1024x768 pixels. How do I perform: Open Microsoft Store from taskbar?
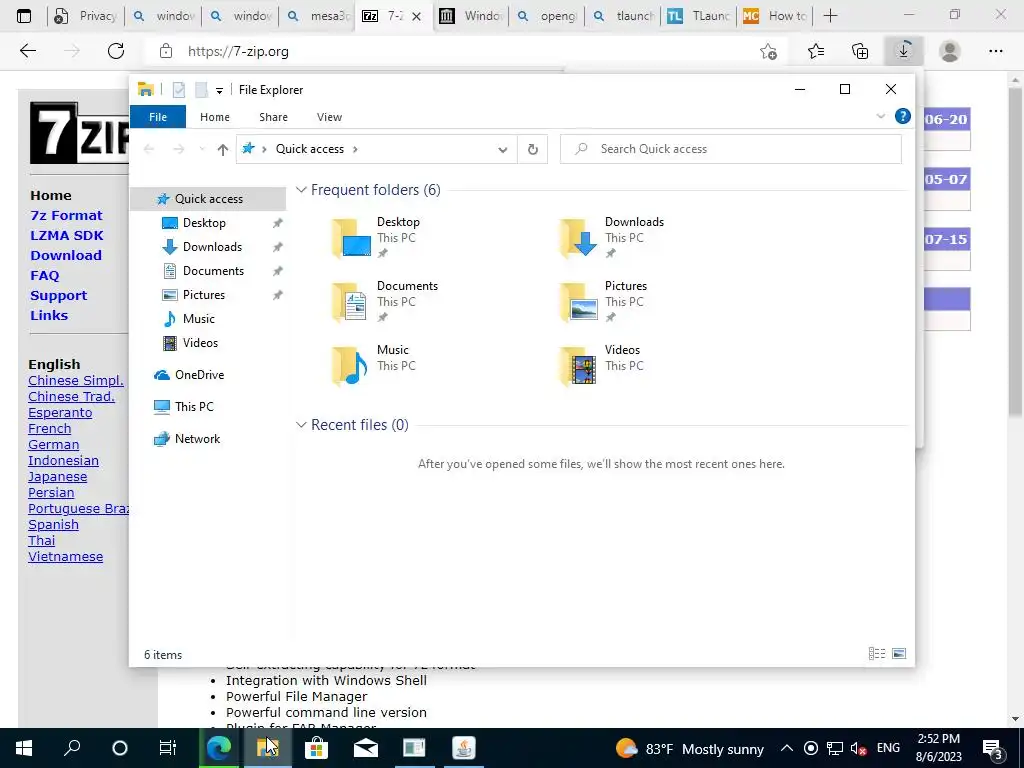click(x=316, y=748)
